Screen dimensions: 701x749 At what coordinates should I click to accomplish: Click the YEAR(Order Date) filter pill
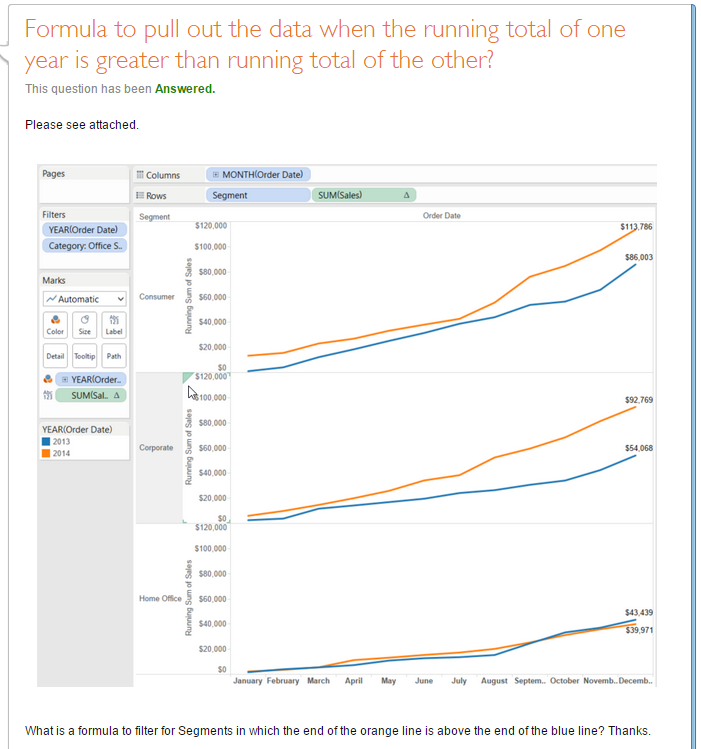[x=85, y=230]
